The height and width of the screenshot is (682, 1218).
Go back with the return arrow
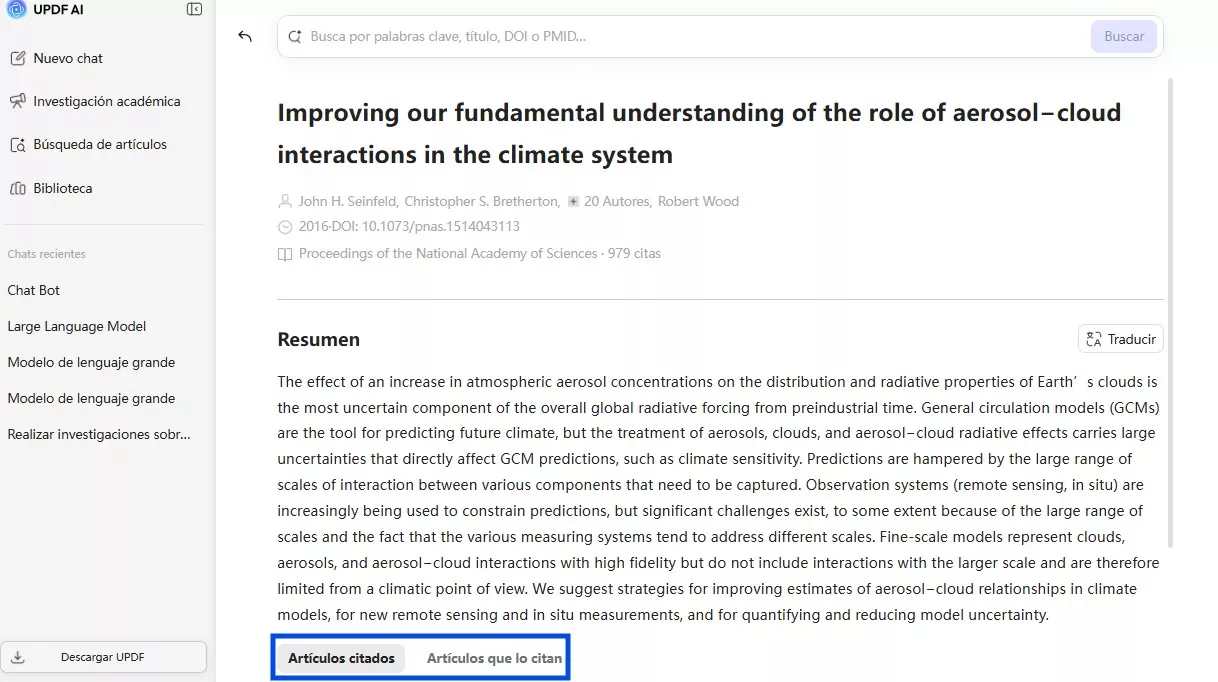pyautogui.click(x=245, y=37)
